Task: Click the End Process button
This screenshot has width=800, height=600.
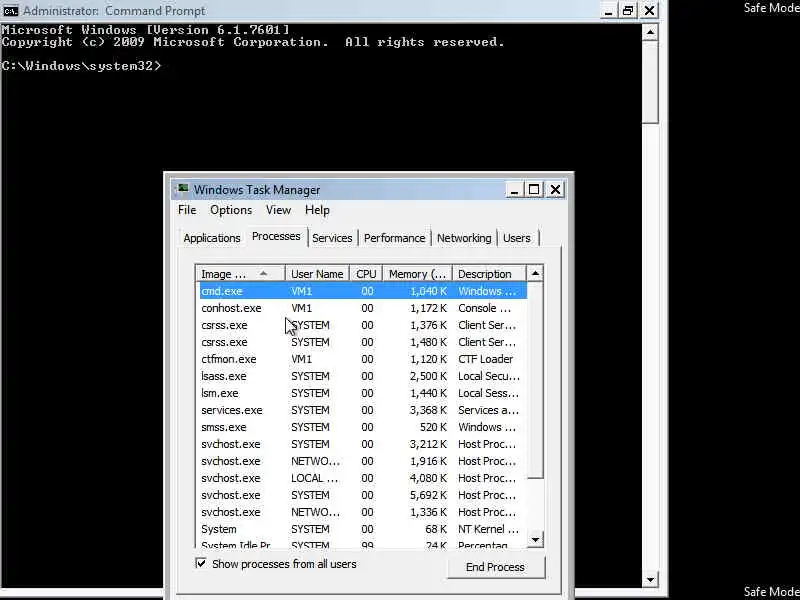Action: [495, 567]
